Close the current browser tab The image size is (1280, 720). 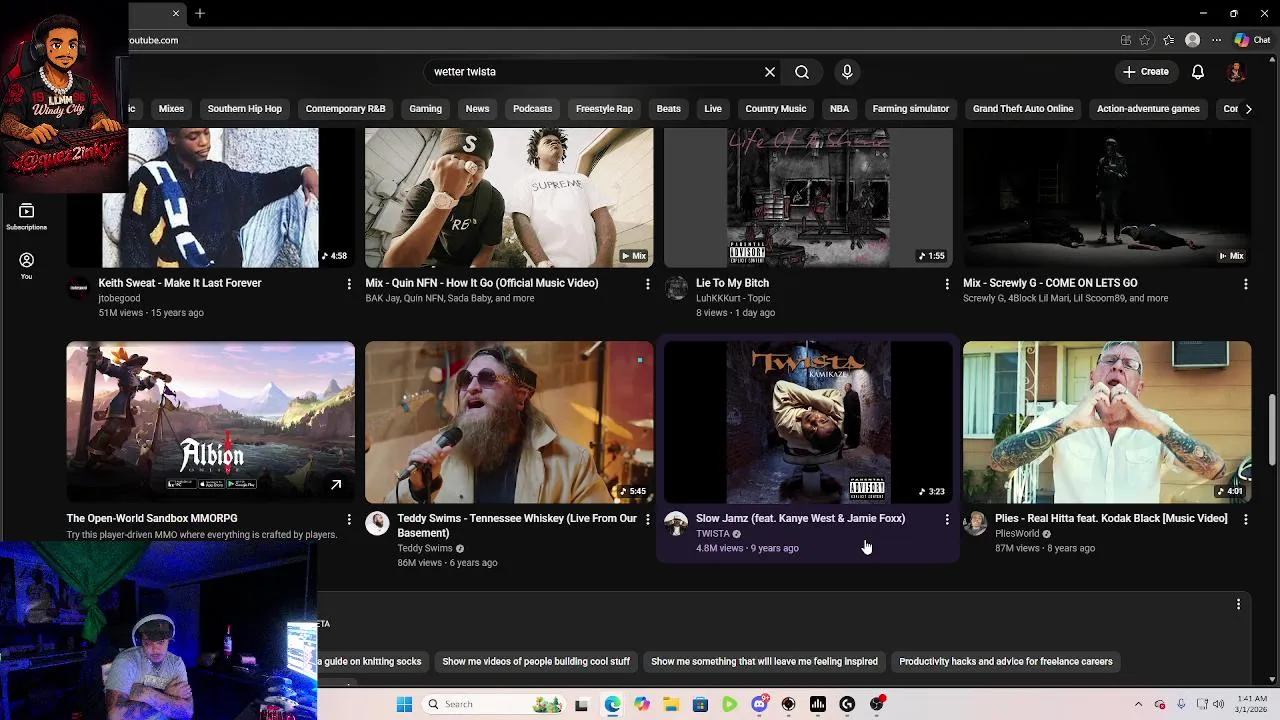coord(176,13)
